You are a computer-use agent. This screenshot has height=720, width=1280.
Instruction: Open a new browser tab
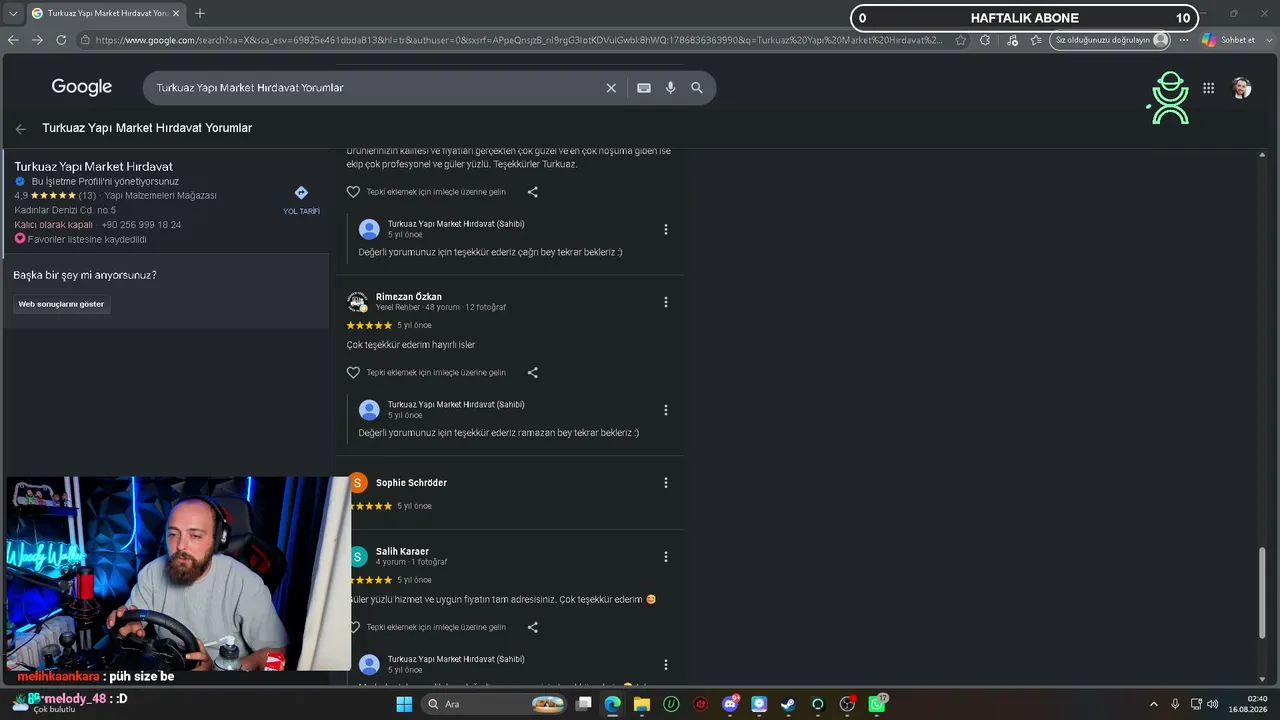point(200,13)
